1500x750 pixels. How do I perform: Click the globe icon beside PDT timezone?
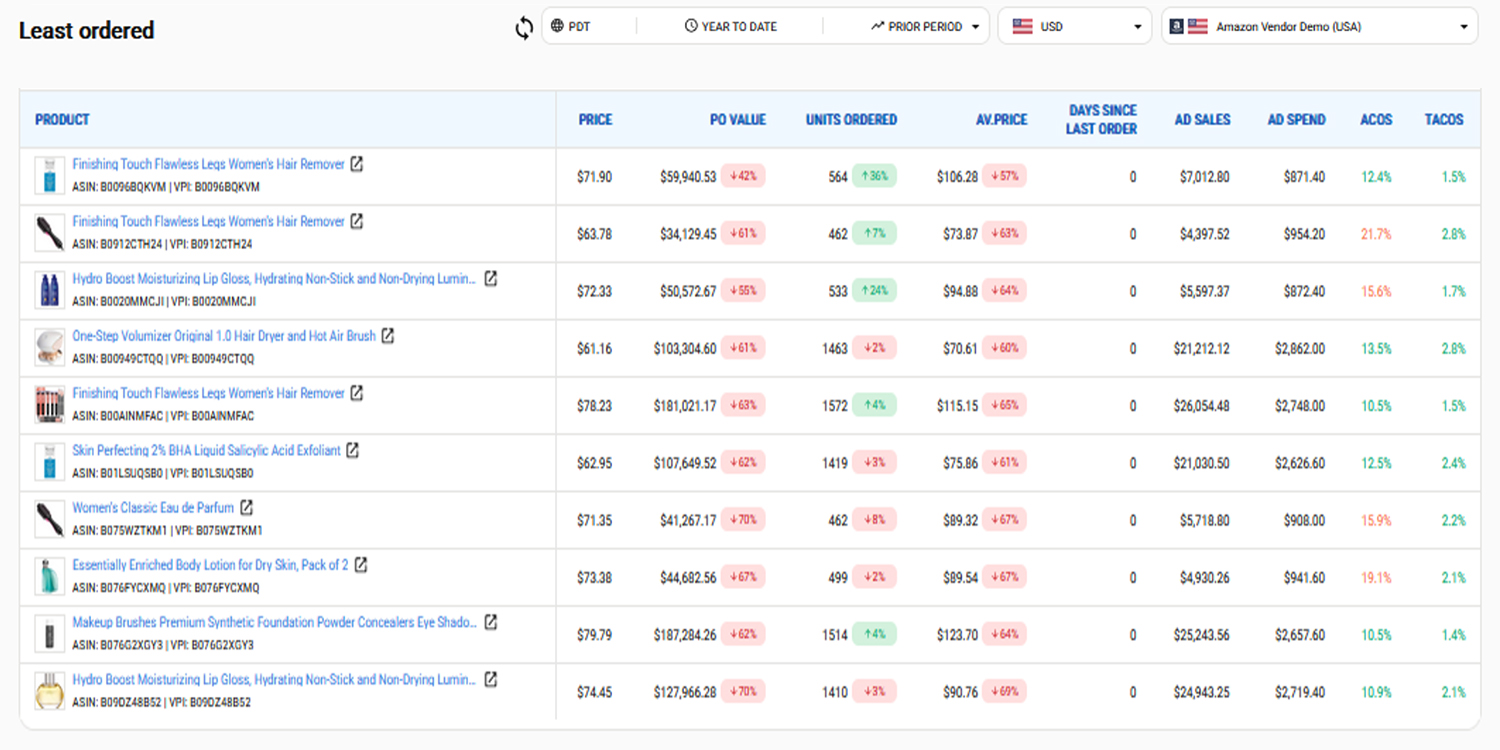(x=557, y=27)
